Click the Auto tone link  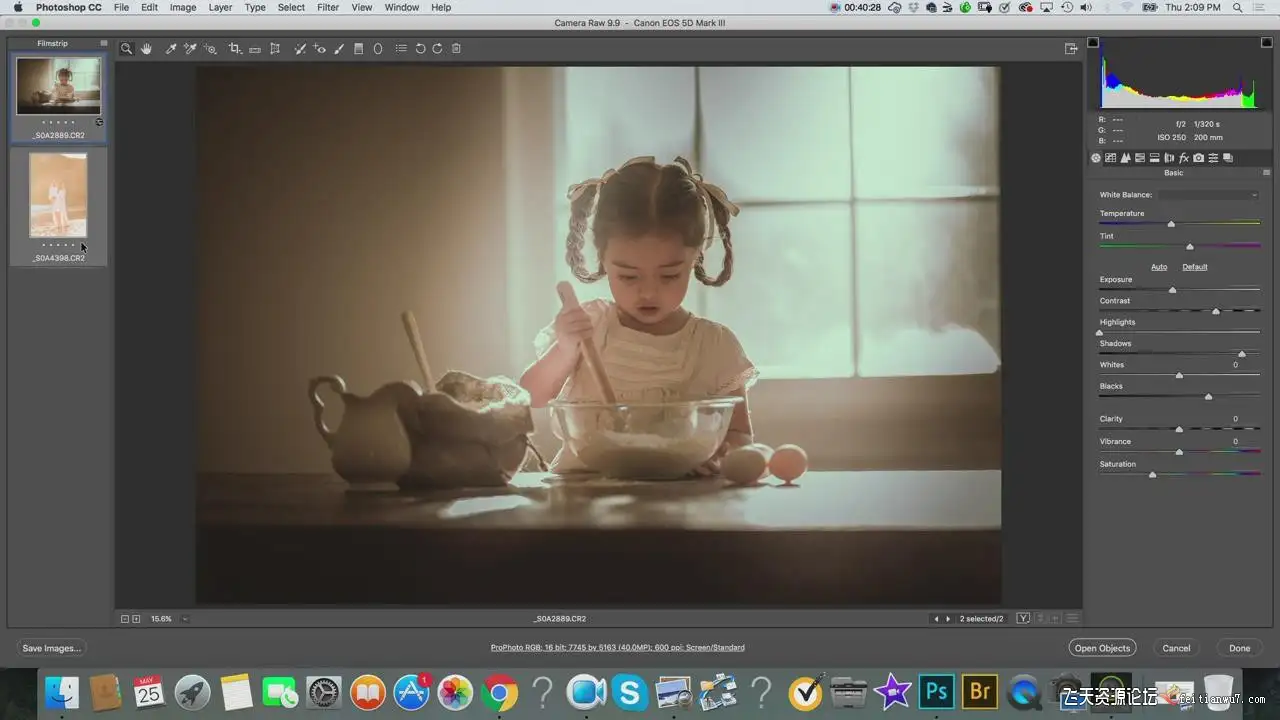pyautogui.click(x=1159, y=267)
